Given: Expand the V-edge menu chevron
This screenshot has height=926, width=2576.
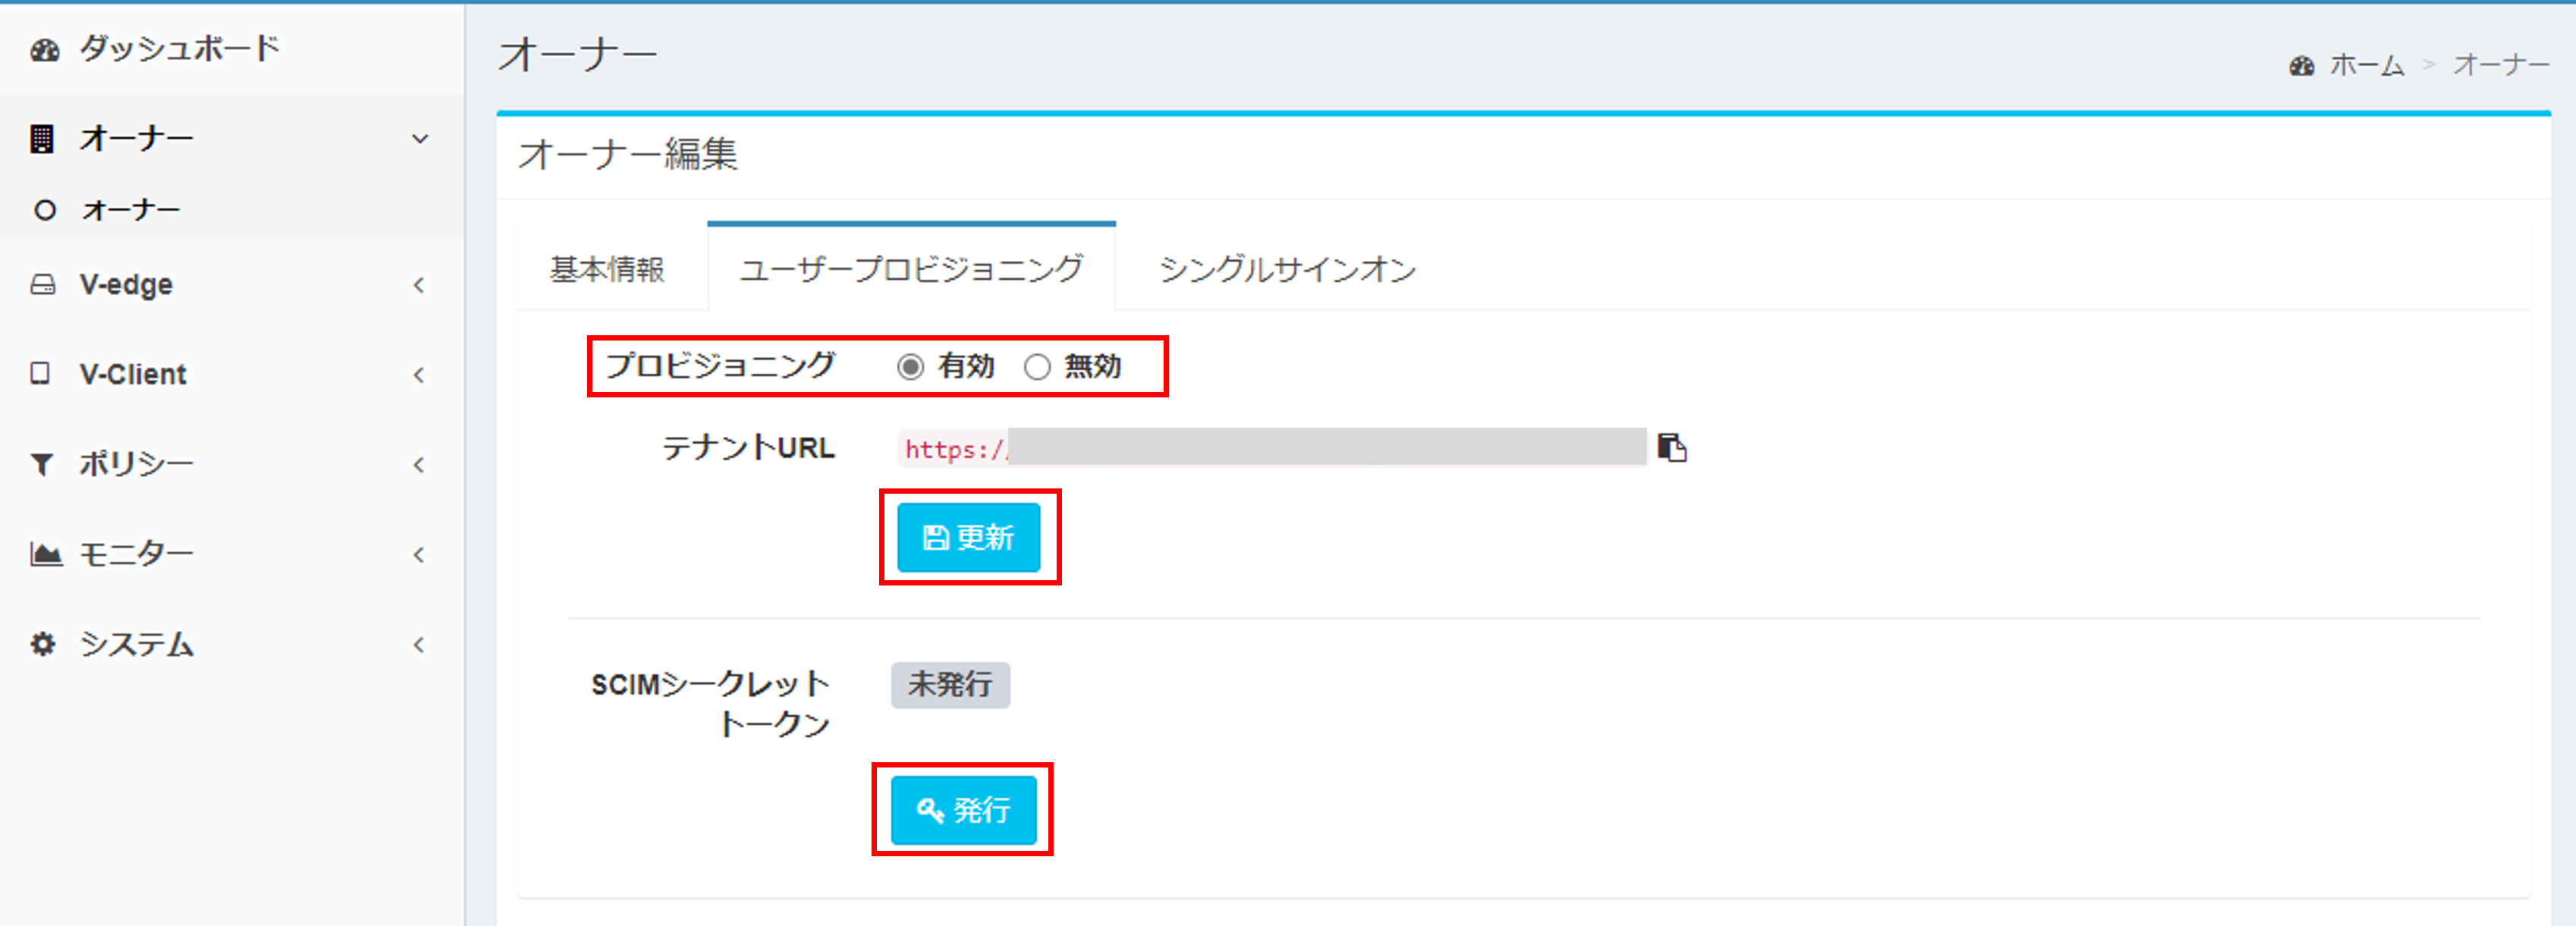Looking at the screenshot, I should pyautogui.click(x=419, y=285).
